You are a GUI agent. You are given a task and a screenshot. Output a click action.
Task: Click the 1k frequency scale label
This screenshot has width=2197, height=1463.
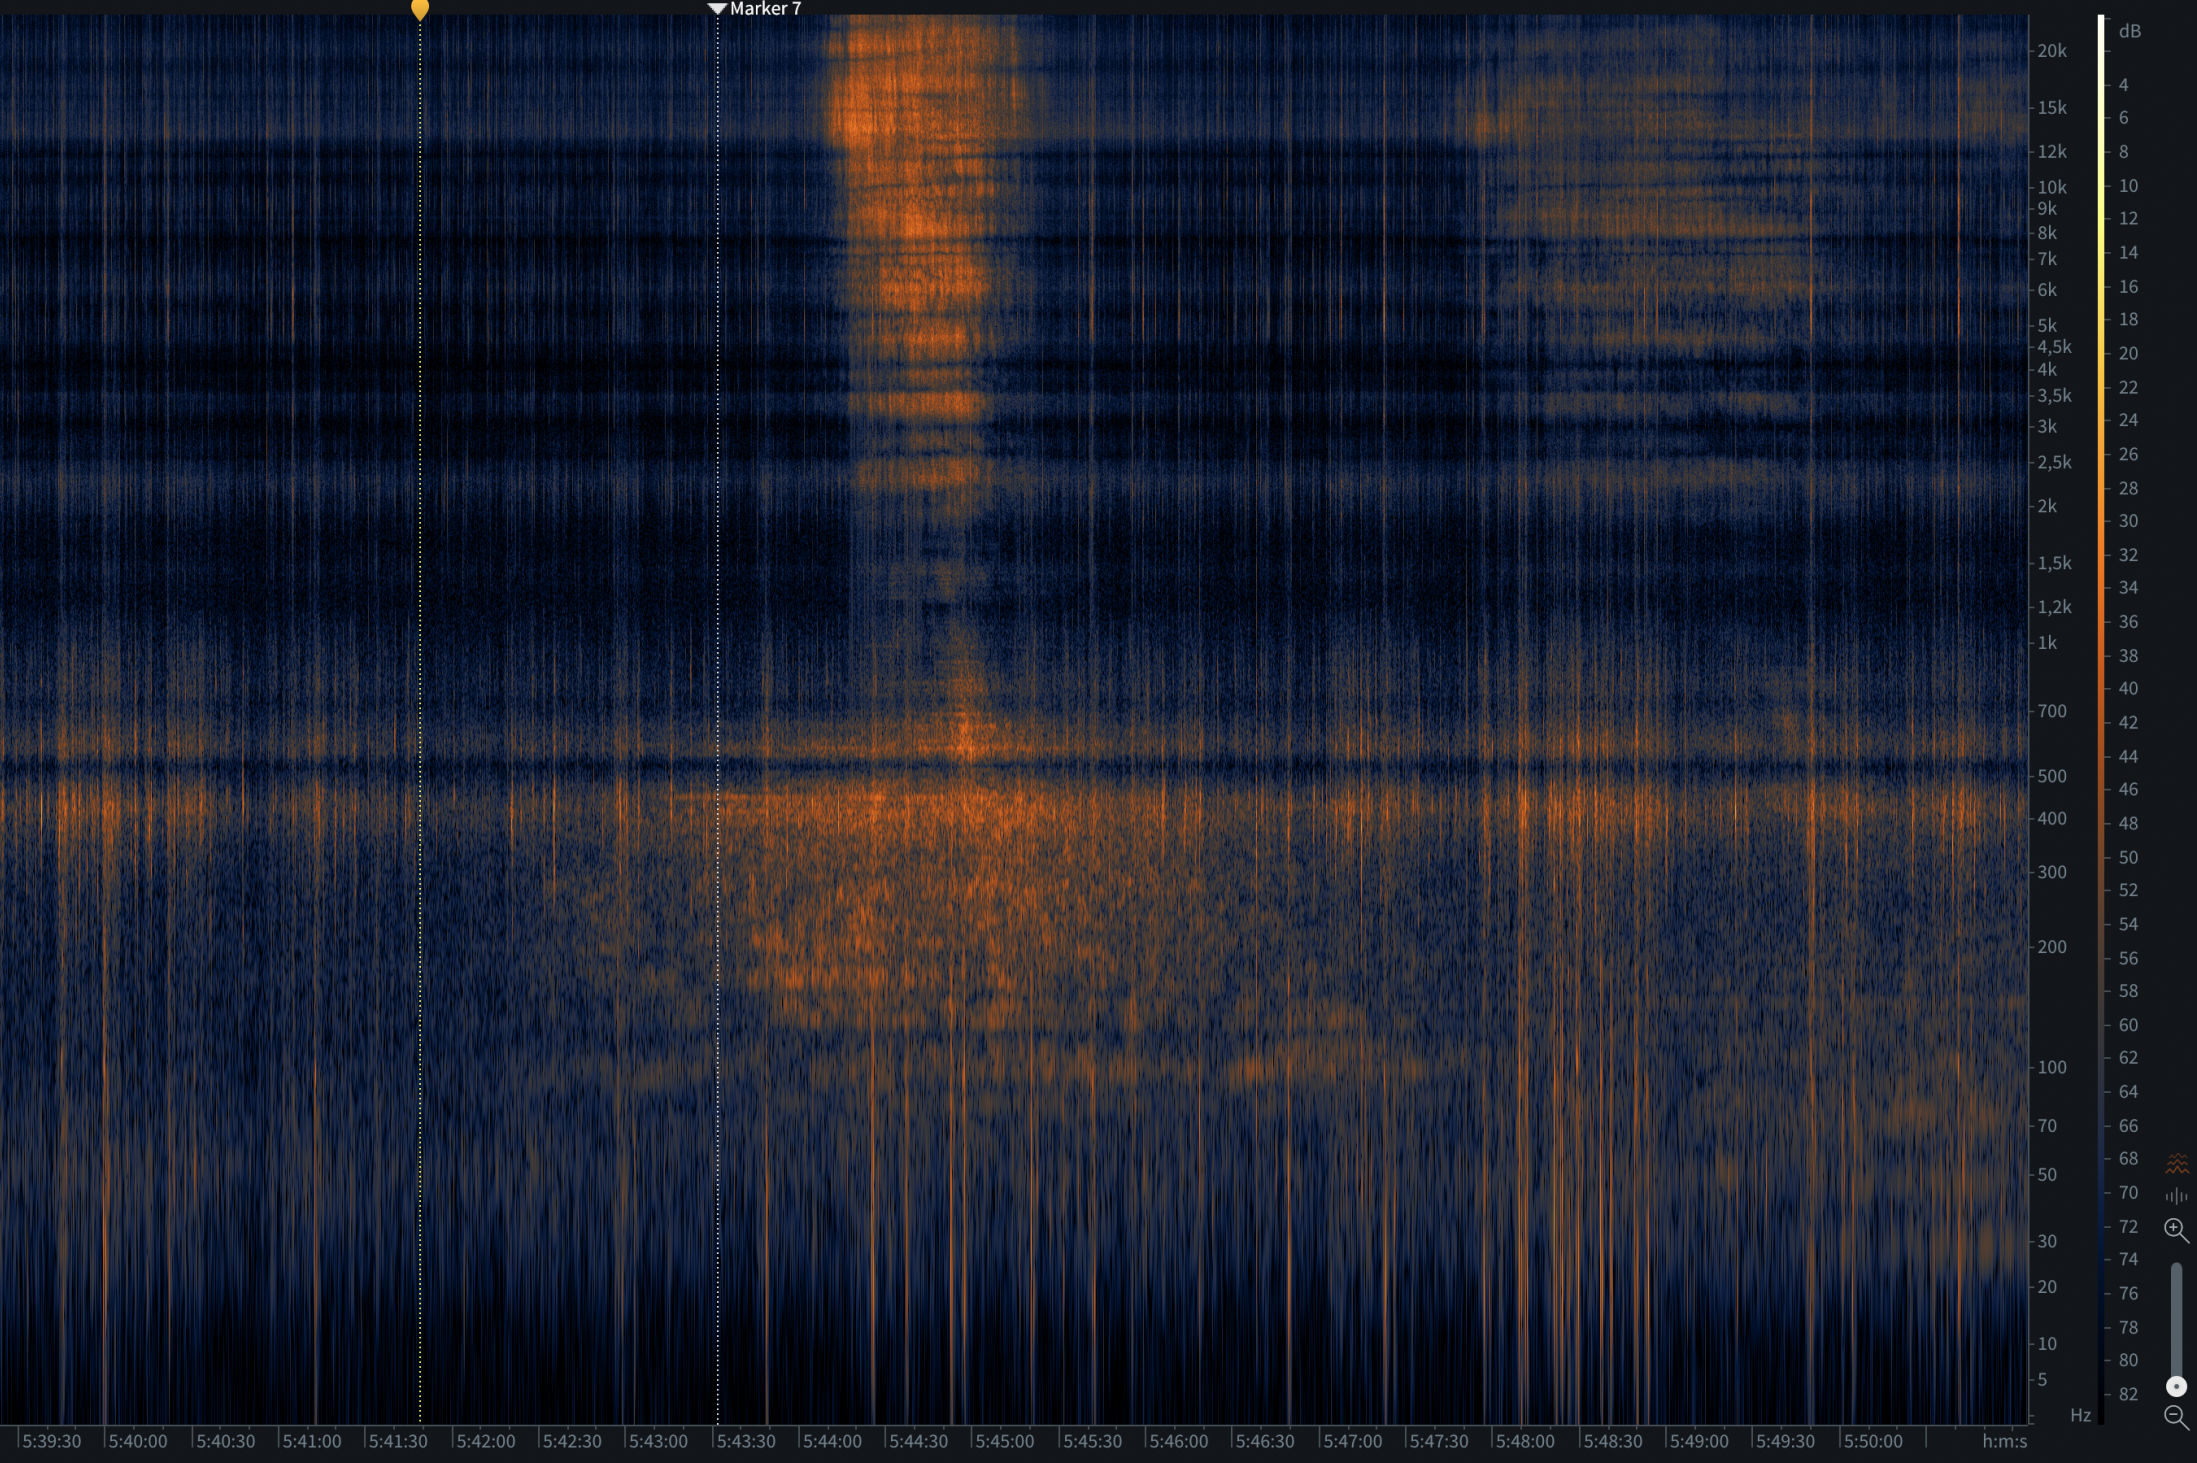pyautogui.click(x=2047, y=643)
